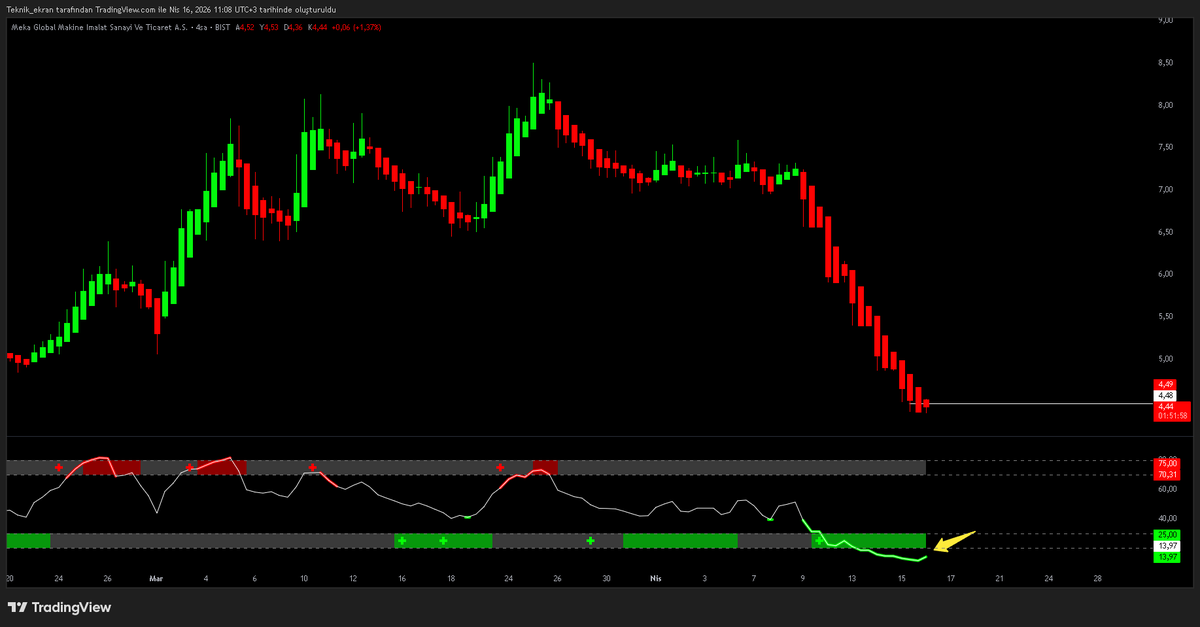This screenshot has width=1200, height=627.
Task: Click the red 75,00 indicator level tag
Action: [1166, 463]
